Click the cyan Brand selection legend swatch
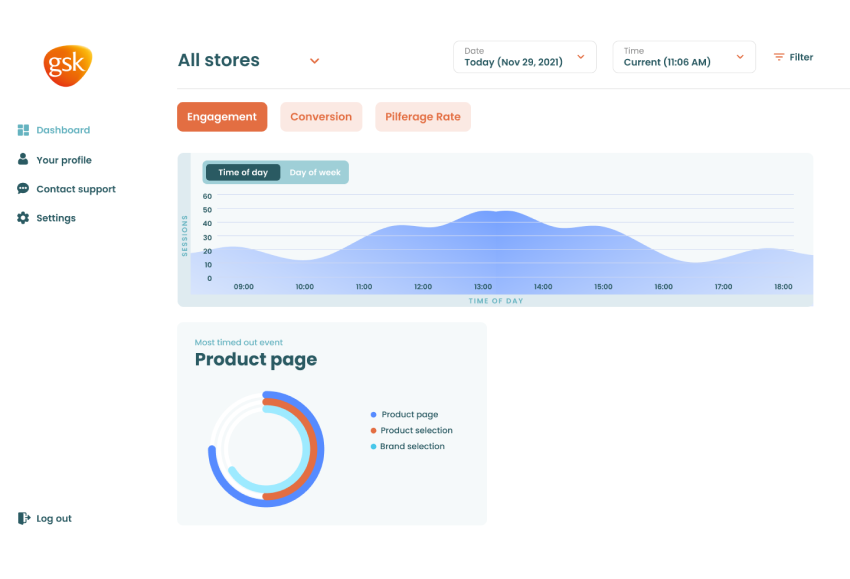 coord(374,447)
